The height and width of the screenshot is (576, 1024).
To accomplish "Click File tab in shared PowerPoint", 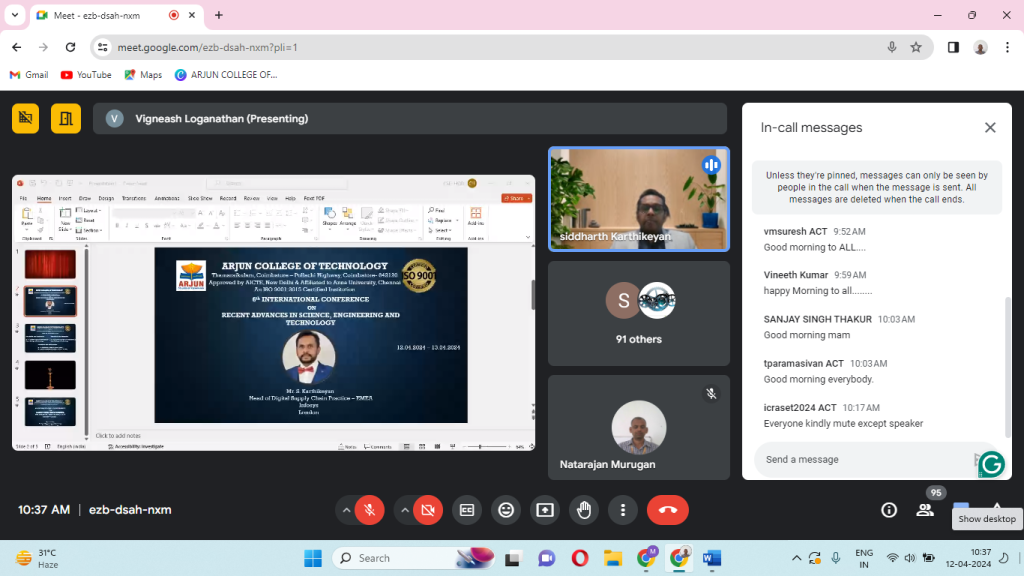I will [x=23, y=198].
